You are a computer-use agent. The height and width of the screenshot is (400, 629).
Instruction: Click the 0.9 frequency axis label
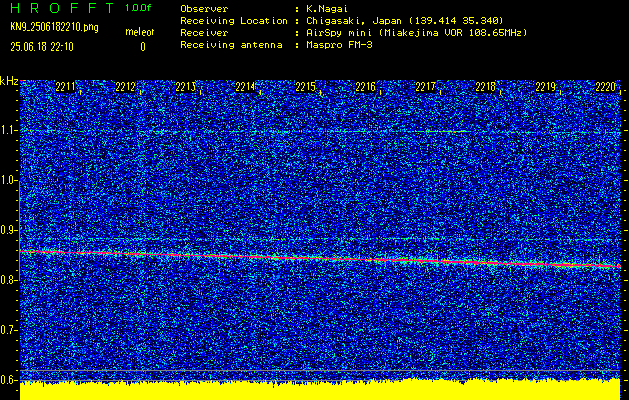point(8,230)
